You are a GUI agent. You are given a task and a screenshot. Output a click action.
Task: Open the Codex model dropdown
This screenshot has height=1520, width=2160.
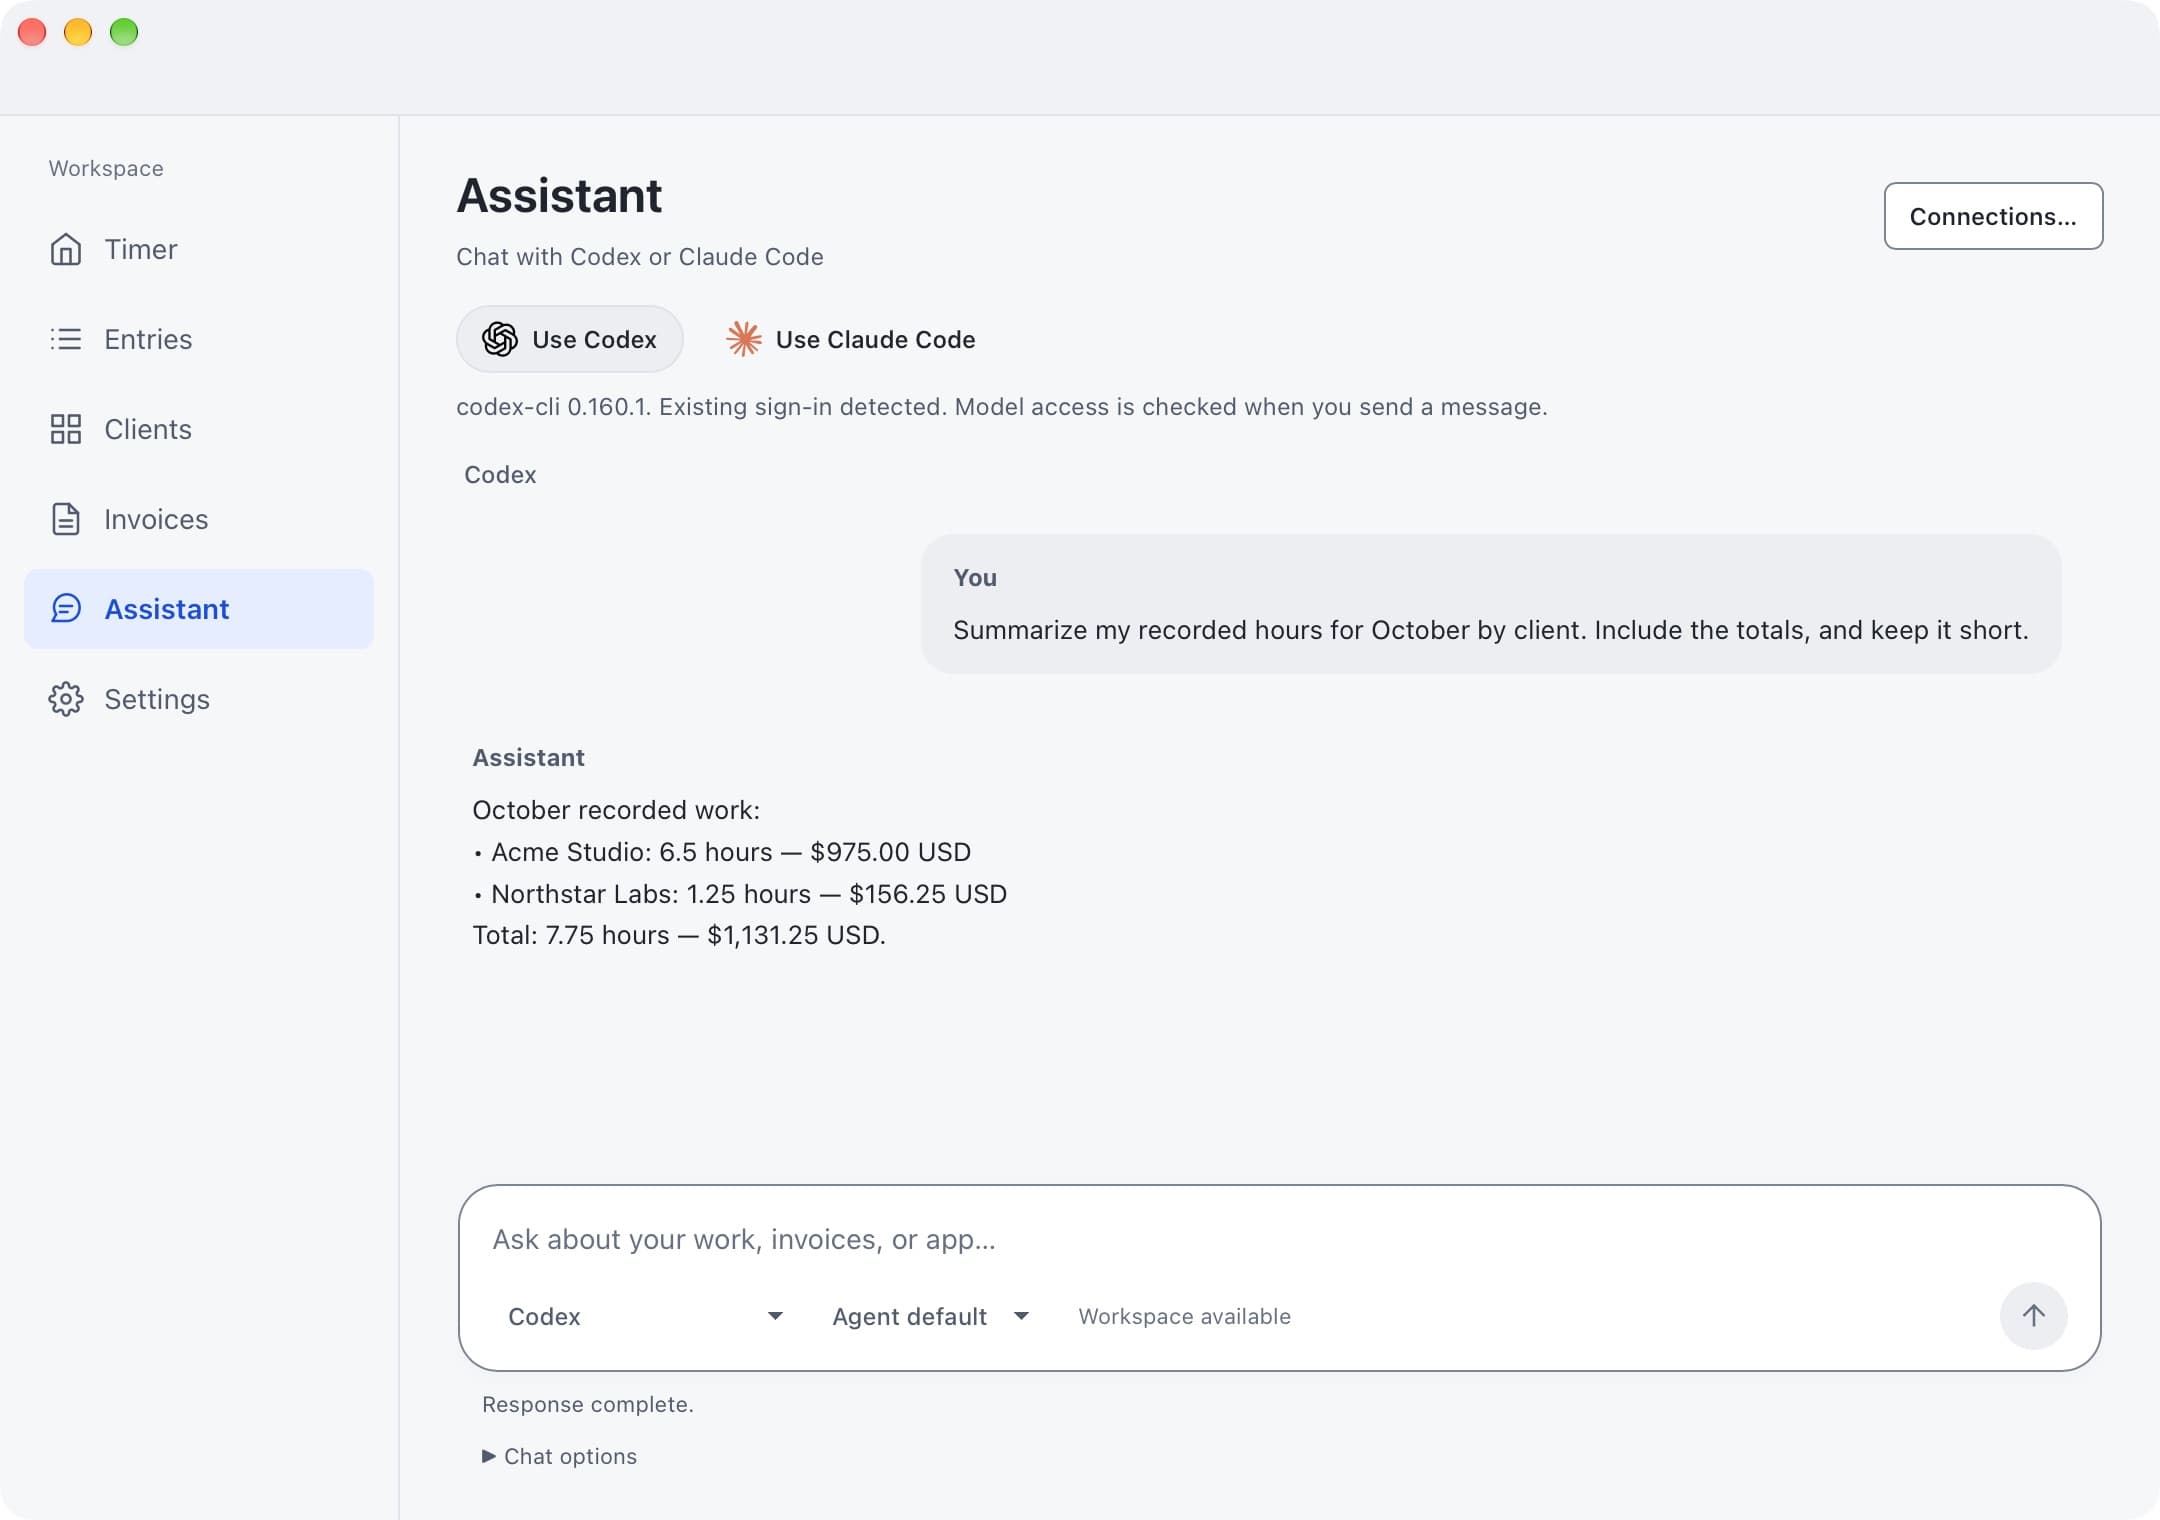point(645,1316)
